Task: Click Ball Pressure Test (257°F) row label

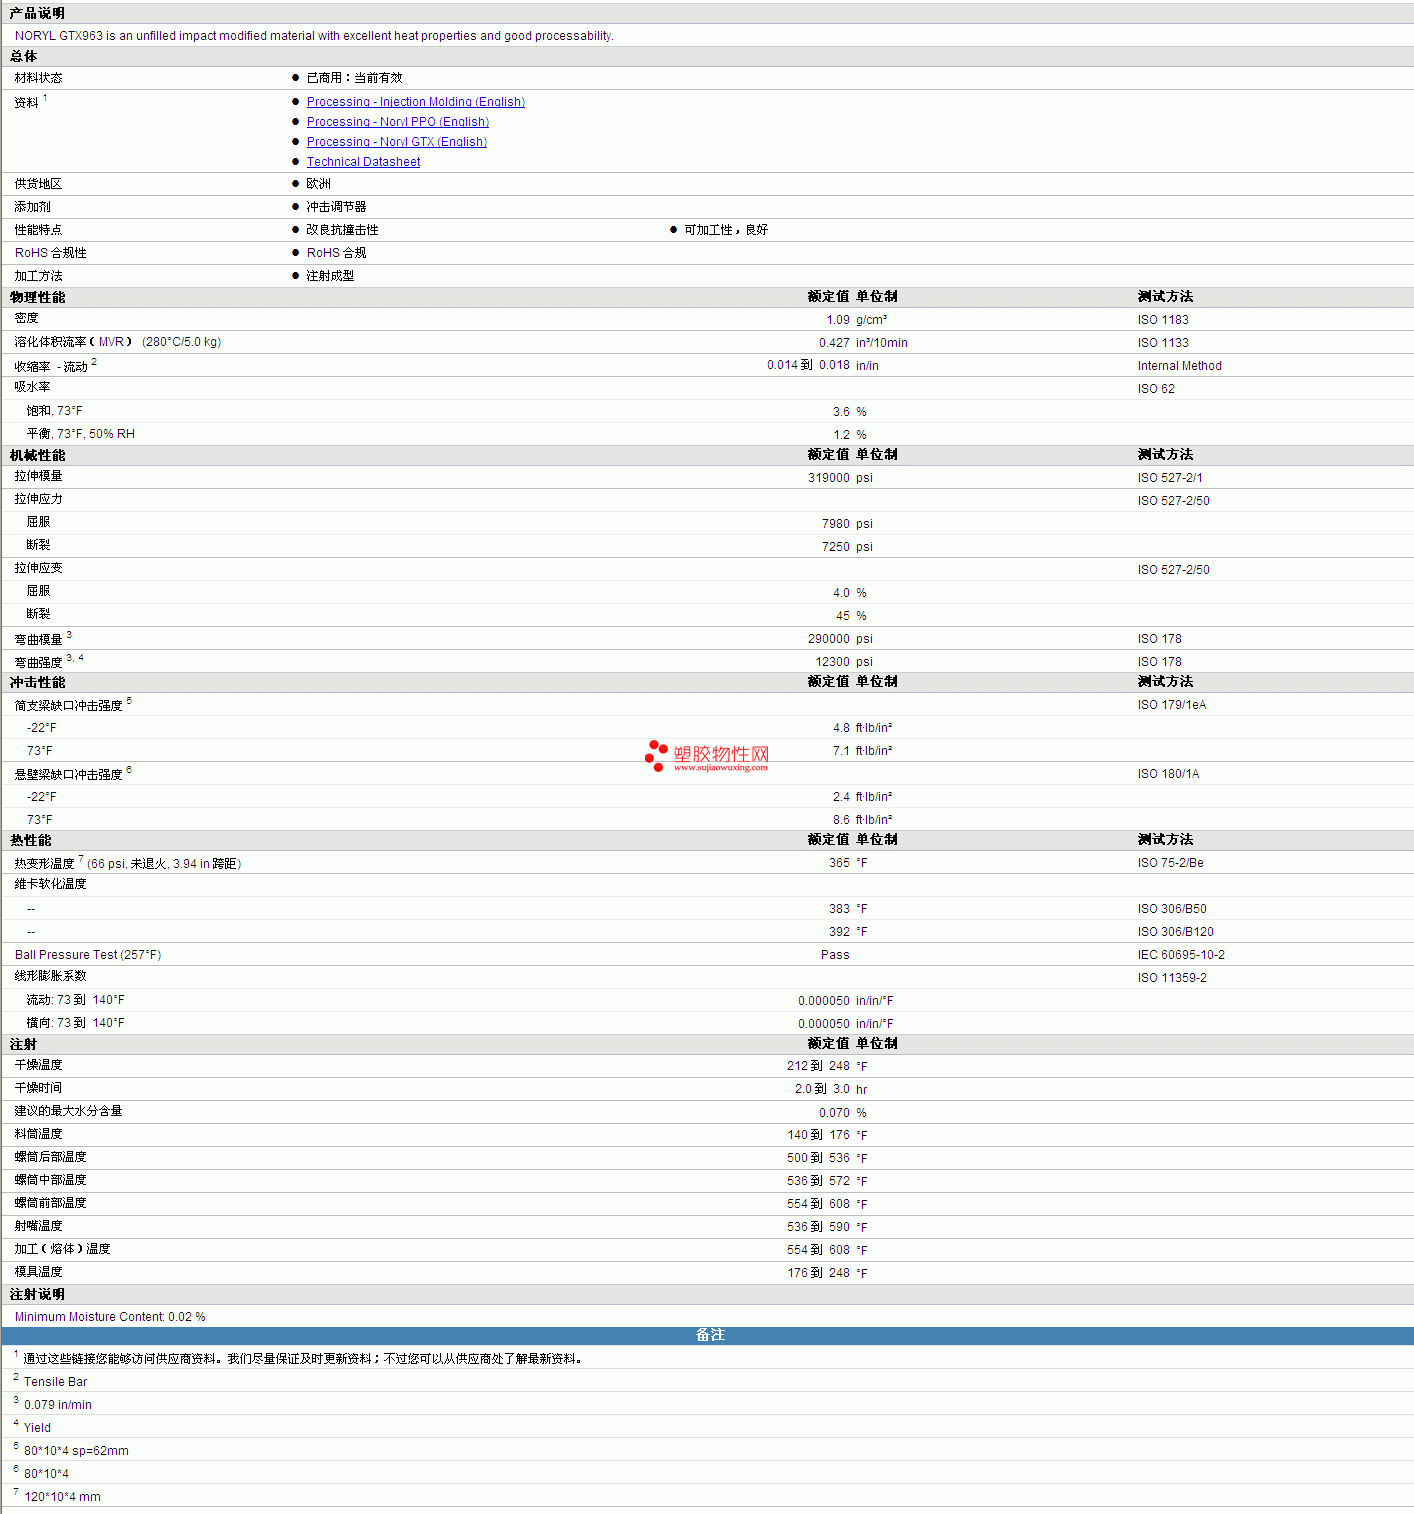Action: pyautogui.click(x=88, y=955)
